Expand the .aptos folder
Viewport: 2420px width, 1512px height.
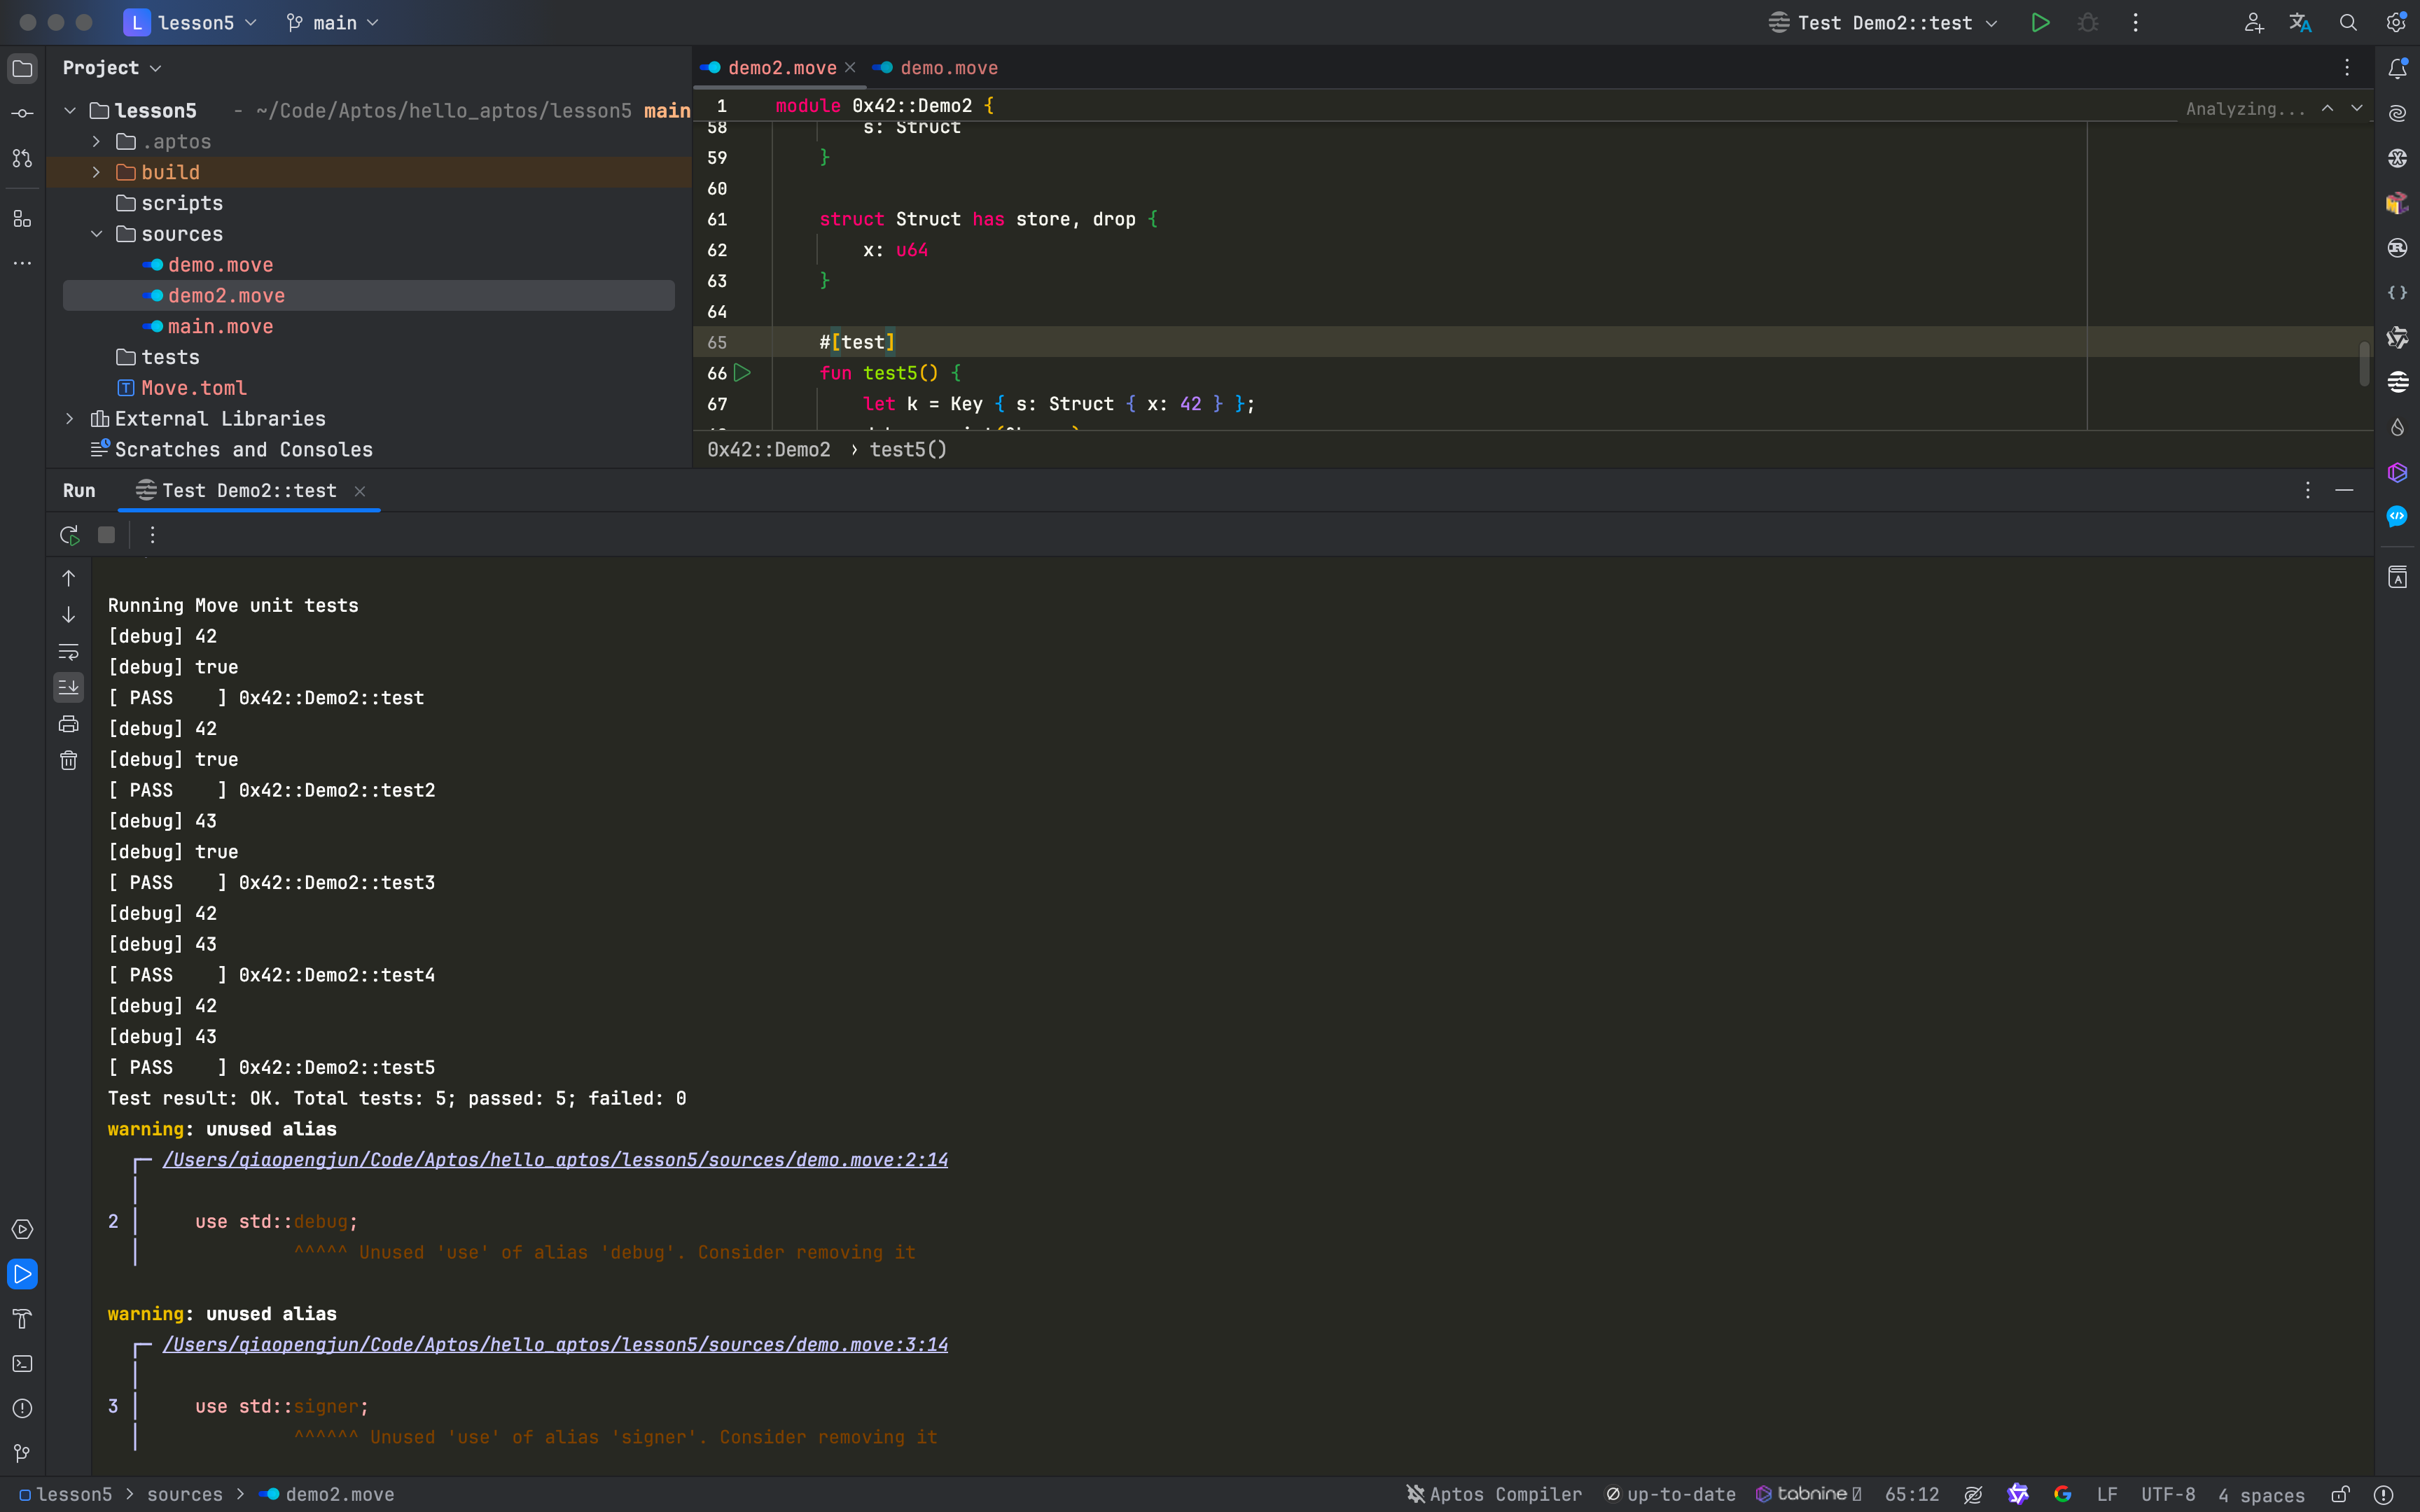[97, 142]
